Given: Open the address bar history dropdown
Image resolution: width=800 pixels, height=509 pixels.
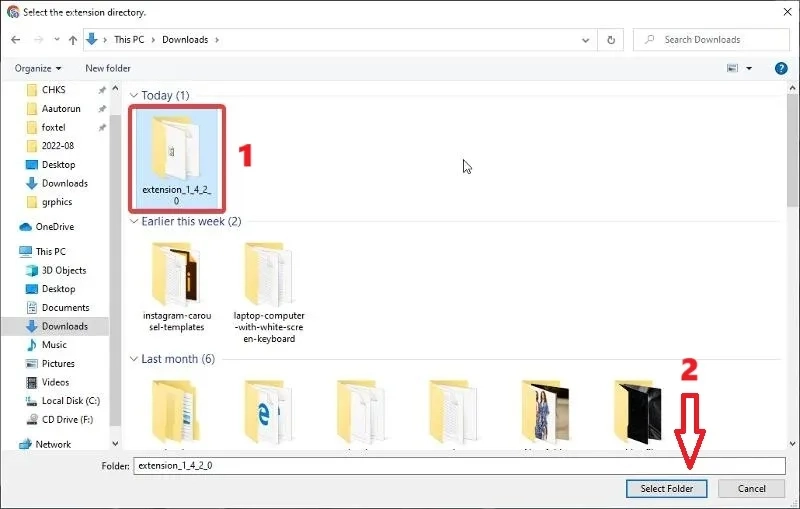Looking at the screenshot, I should [x=585, y=40].
